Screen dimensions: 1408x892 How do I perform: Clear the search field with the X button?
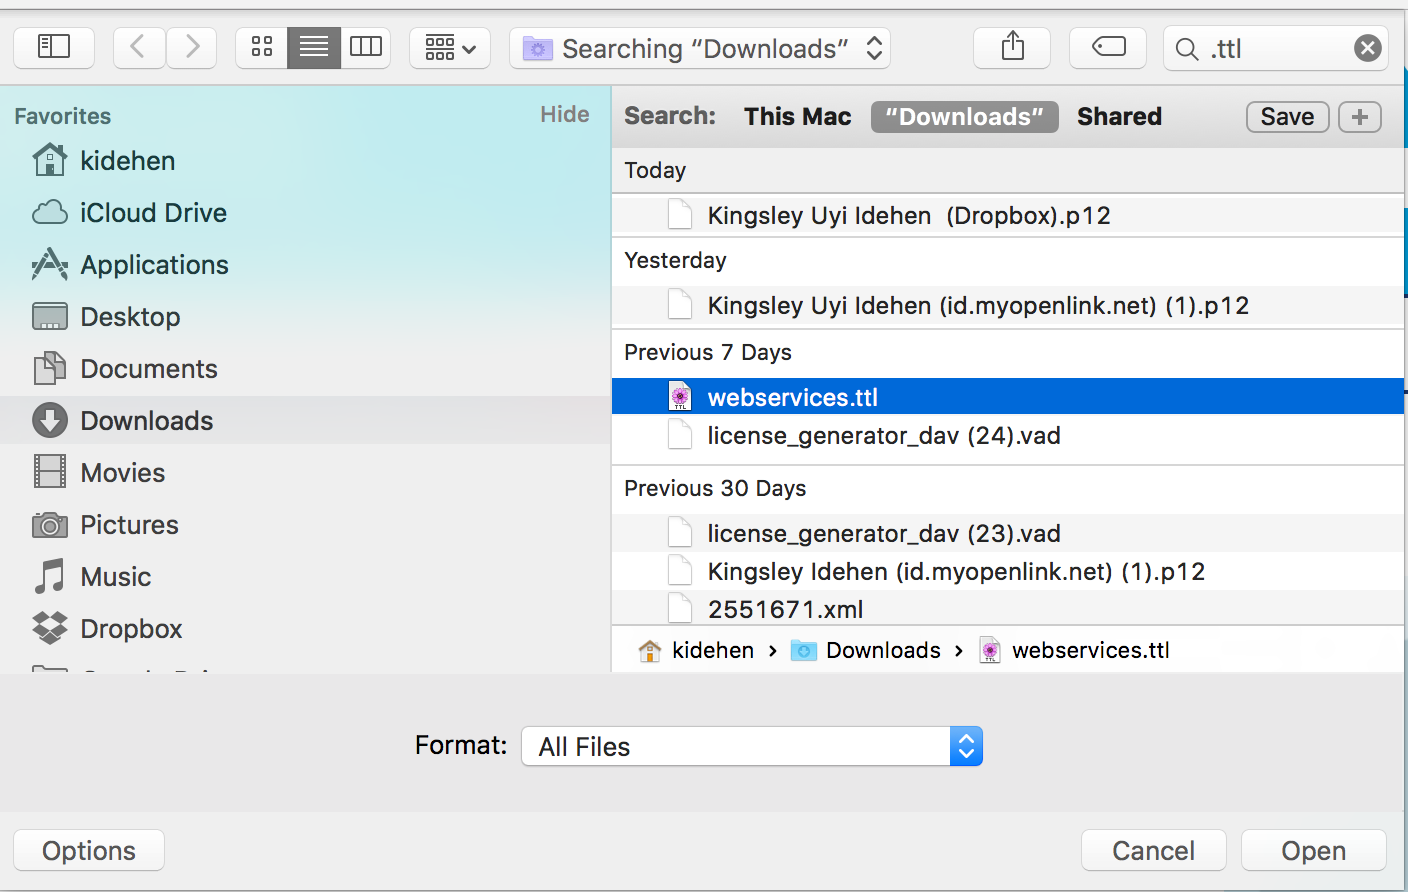click(1368, 48)
